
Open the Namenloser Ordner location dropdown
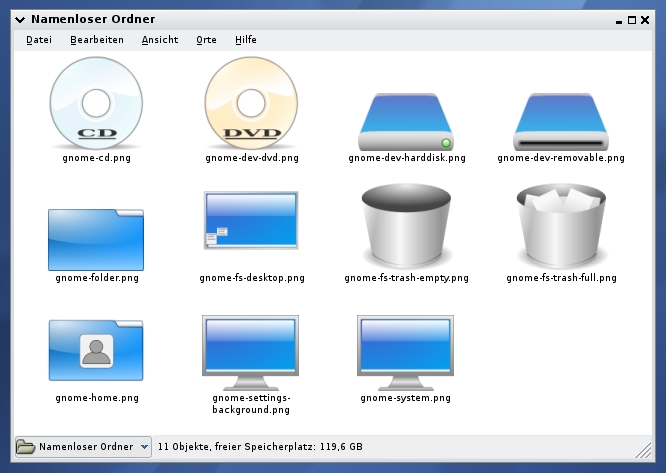click(83, 447)
